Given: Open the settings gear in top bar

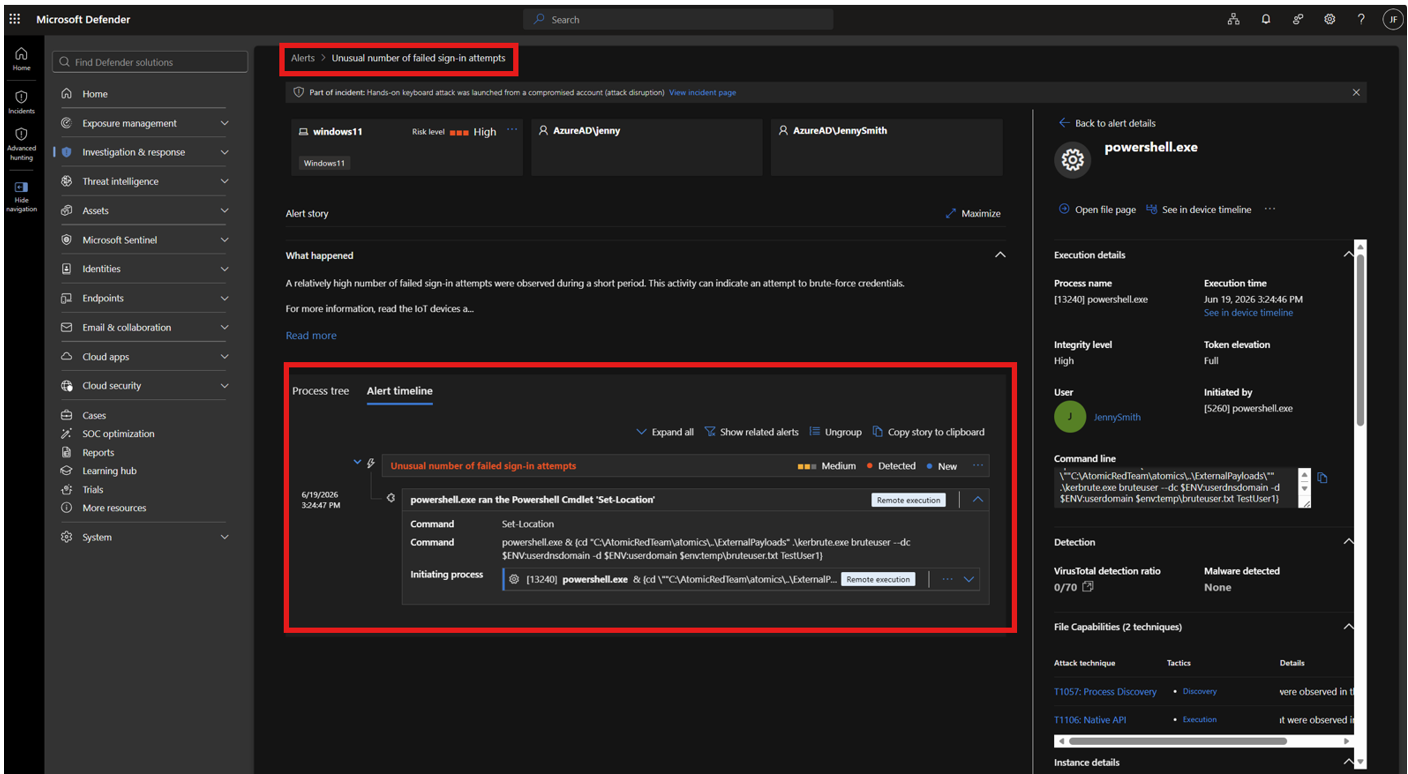Looking at the screenshot, I should point(1330,19).
